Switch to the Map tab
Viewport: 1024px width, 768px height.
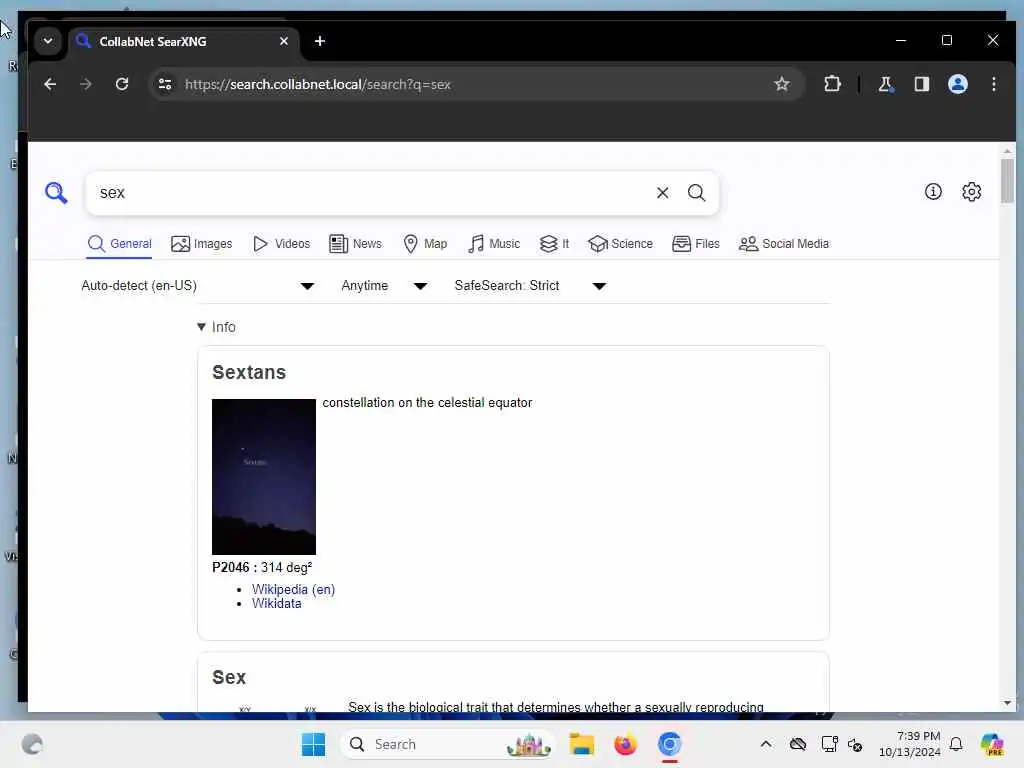pyautogui.click(x=425, y=244)
